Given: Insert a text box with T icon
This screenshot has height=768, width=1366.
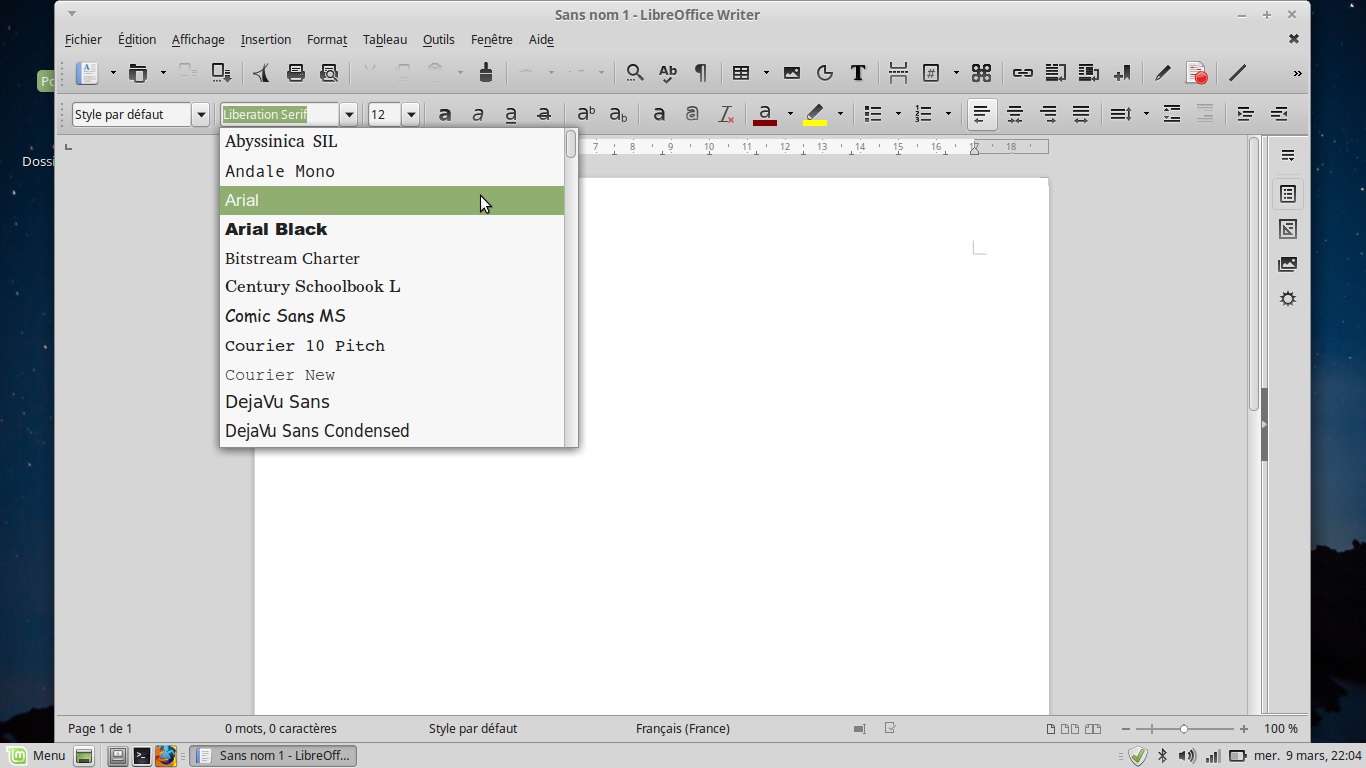Looking at the screenshot, I should click(x=858, y=73).
